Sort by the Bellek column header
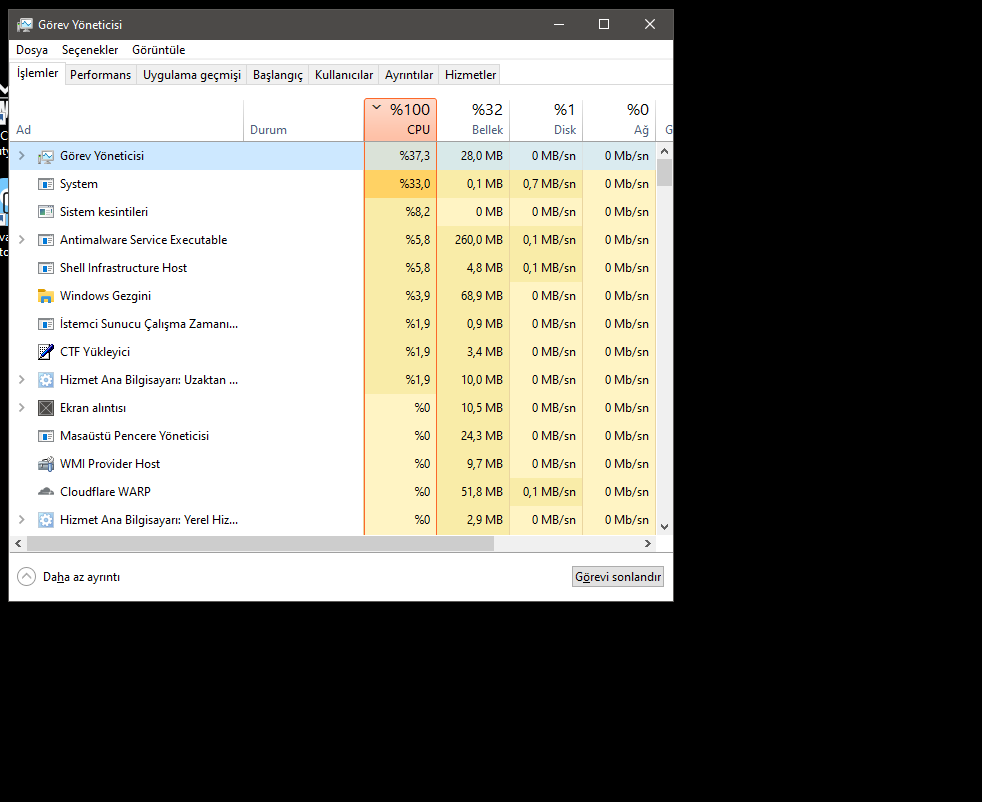Viewport: 982px width, 802px height. tap(473, 120)
